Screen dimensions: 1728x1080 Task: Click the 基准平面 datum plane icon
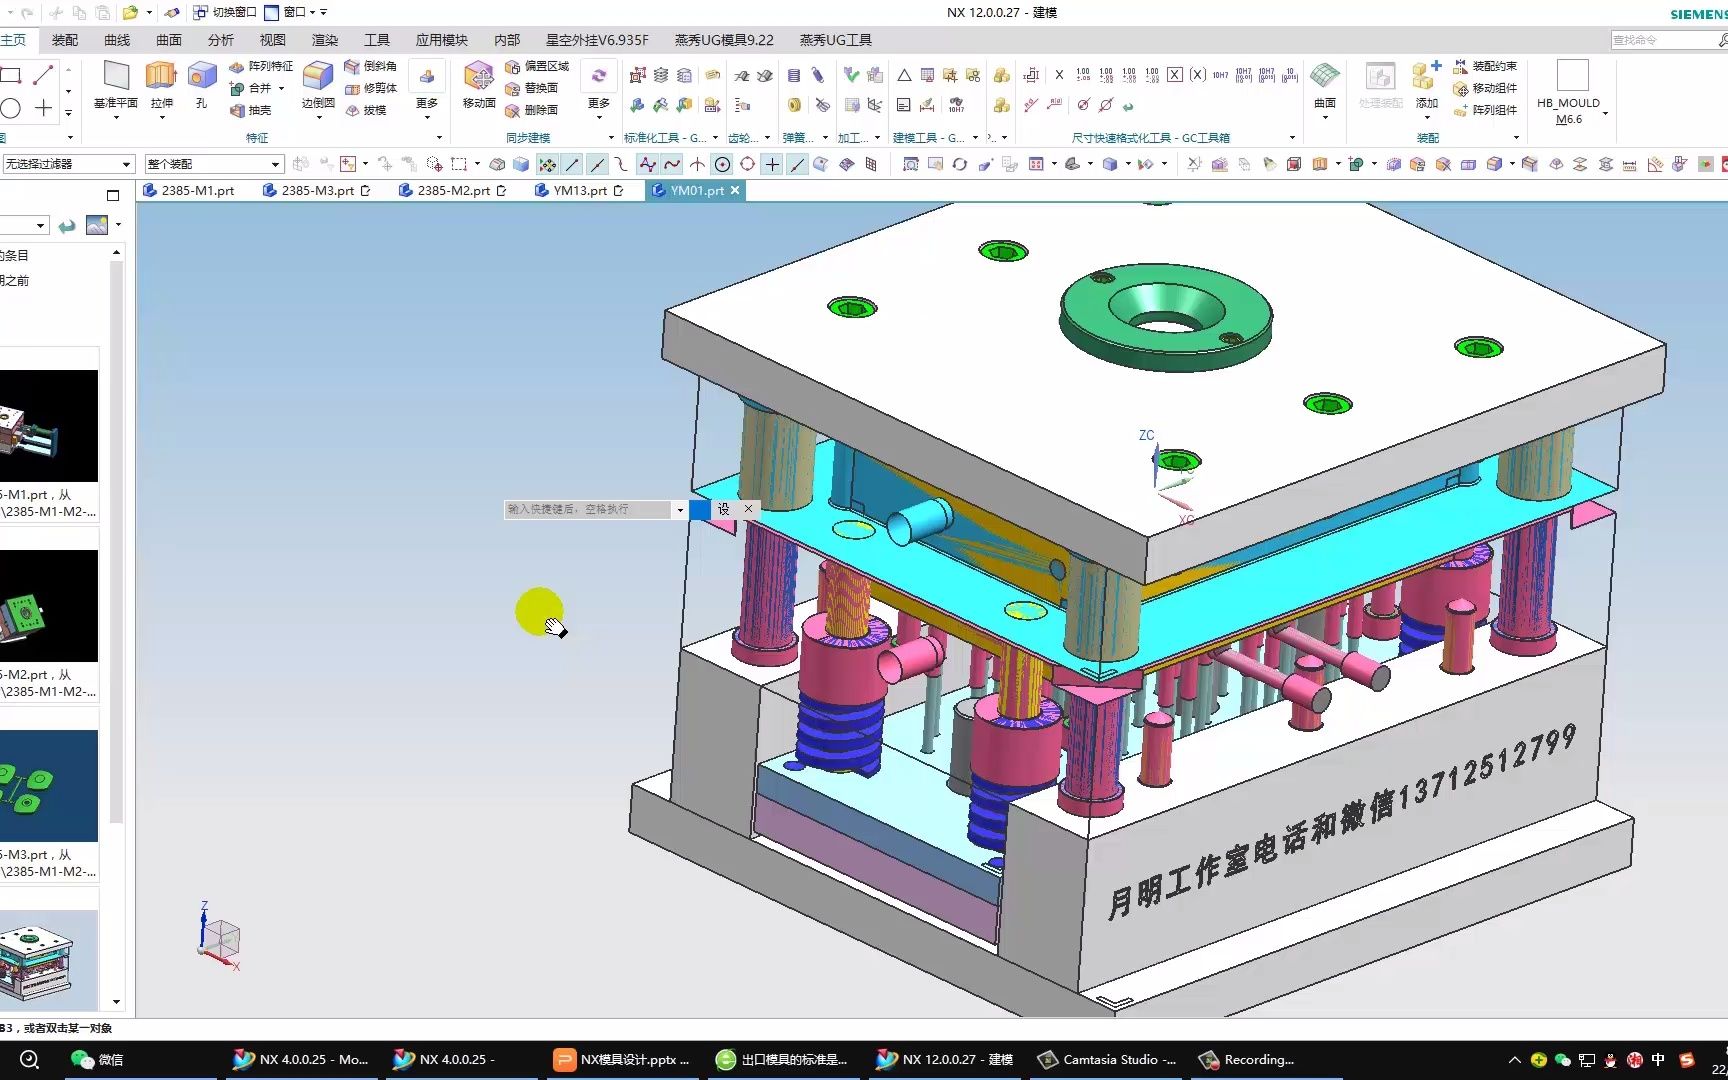tap(116, 80)
